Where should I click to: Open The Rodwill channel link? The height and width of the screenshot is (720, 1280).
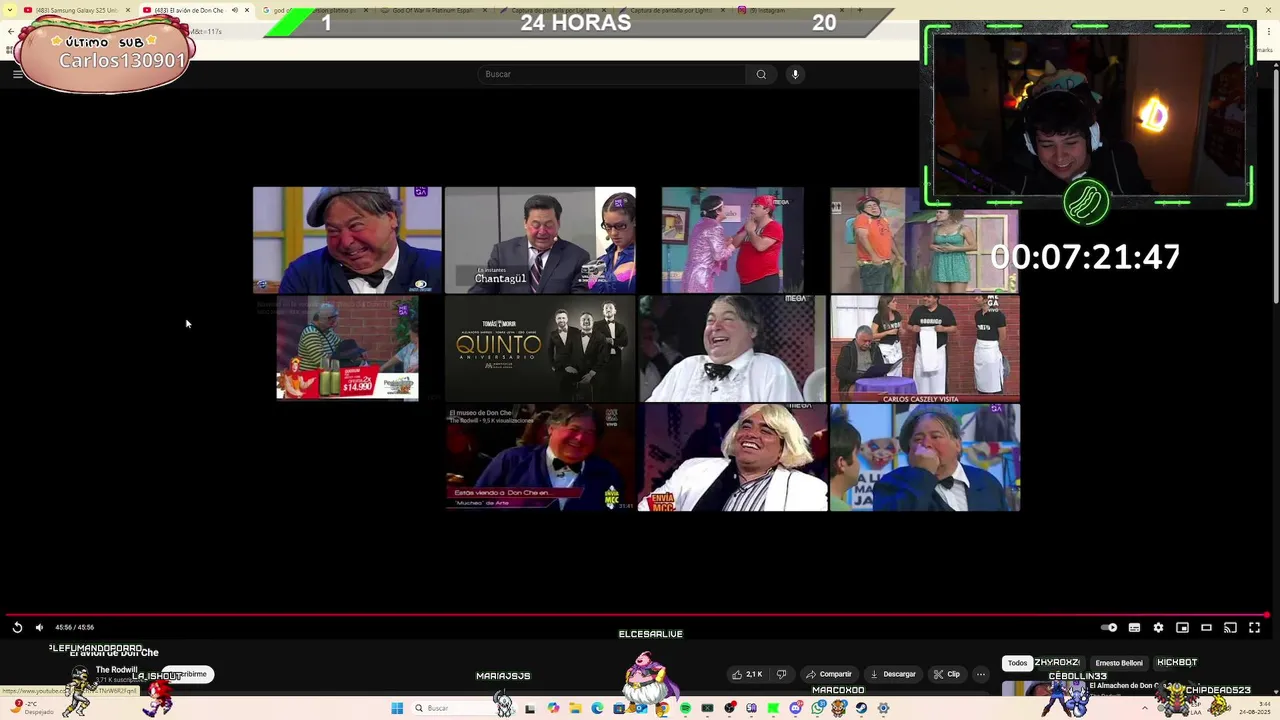point(116,670)
